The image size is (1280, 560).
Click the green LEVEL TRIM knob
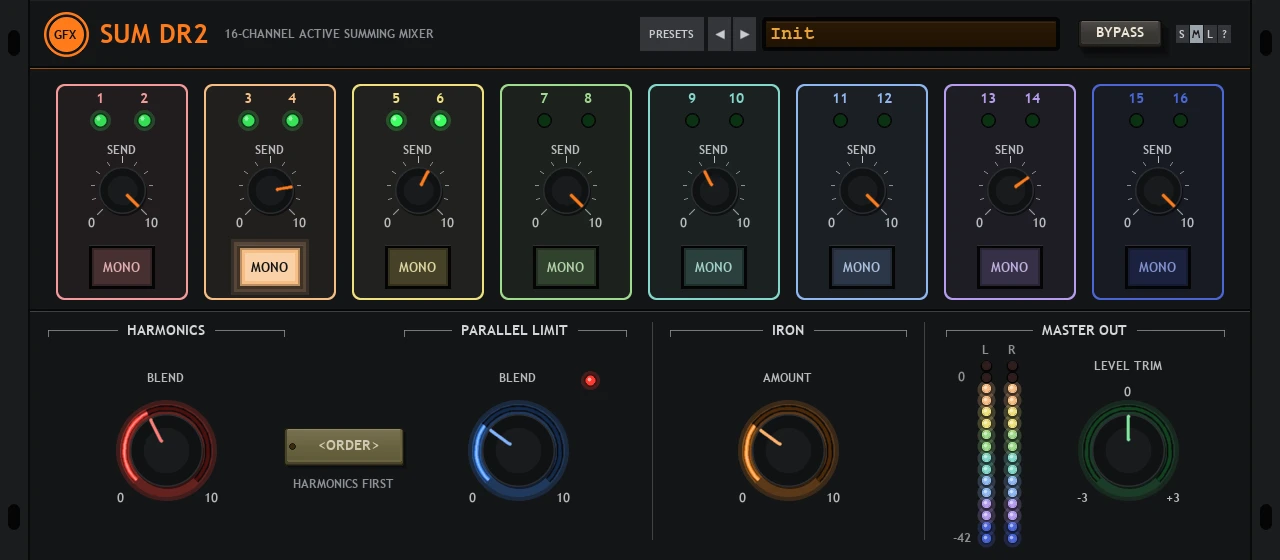tap(1128, 450)
